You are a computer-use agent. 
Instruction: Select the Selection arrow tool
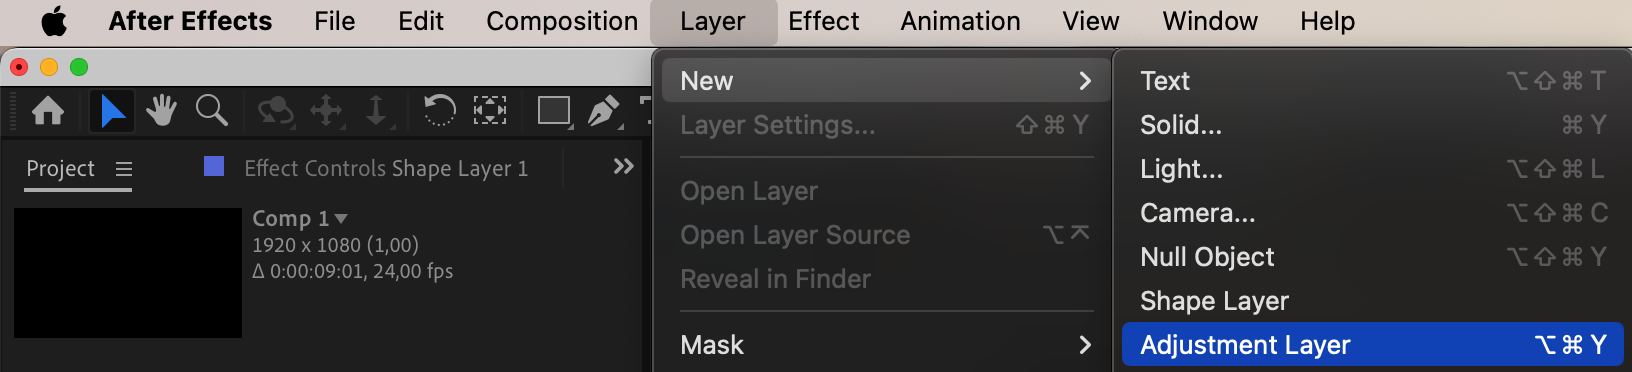(x=112, y=110)
